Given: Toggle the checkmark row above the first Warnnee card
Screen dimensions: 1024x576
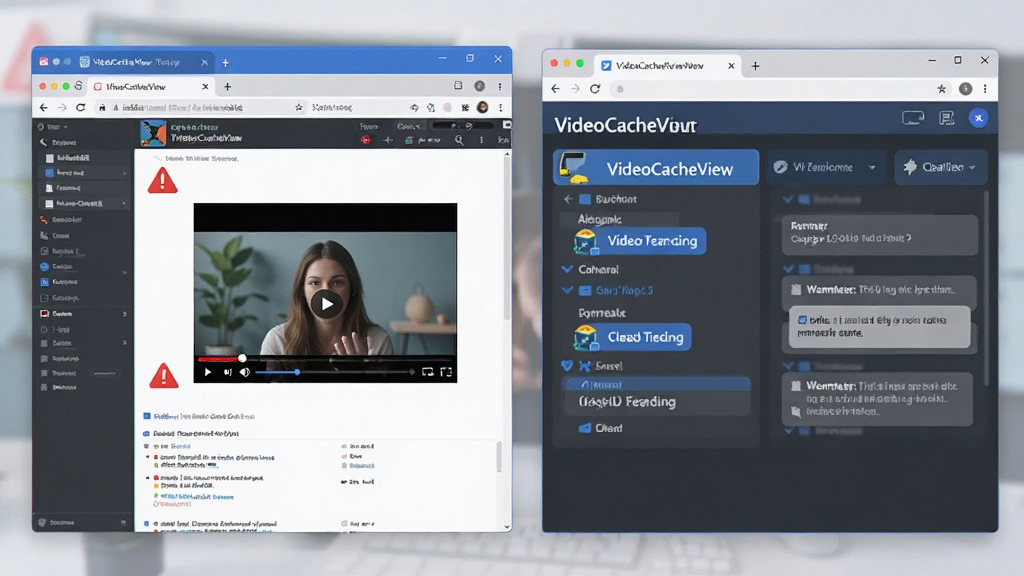Looking at the screenshot, I should (x=820, y=269).
